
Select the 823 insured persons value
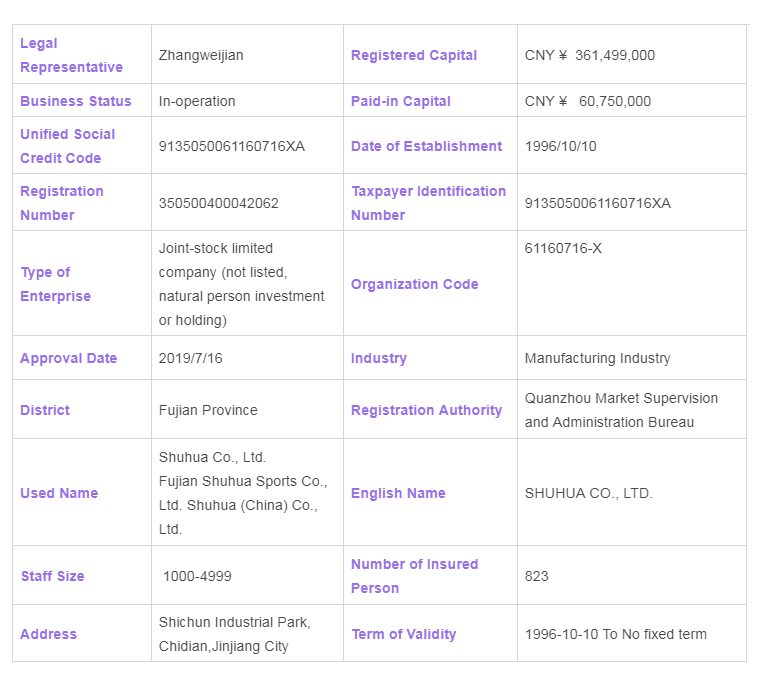pos(536,576)
